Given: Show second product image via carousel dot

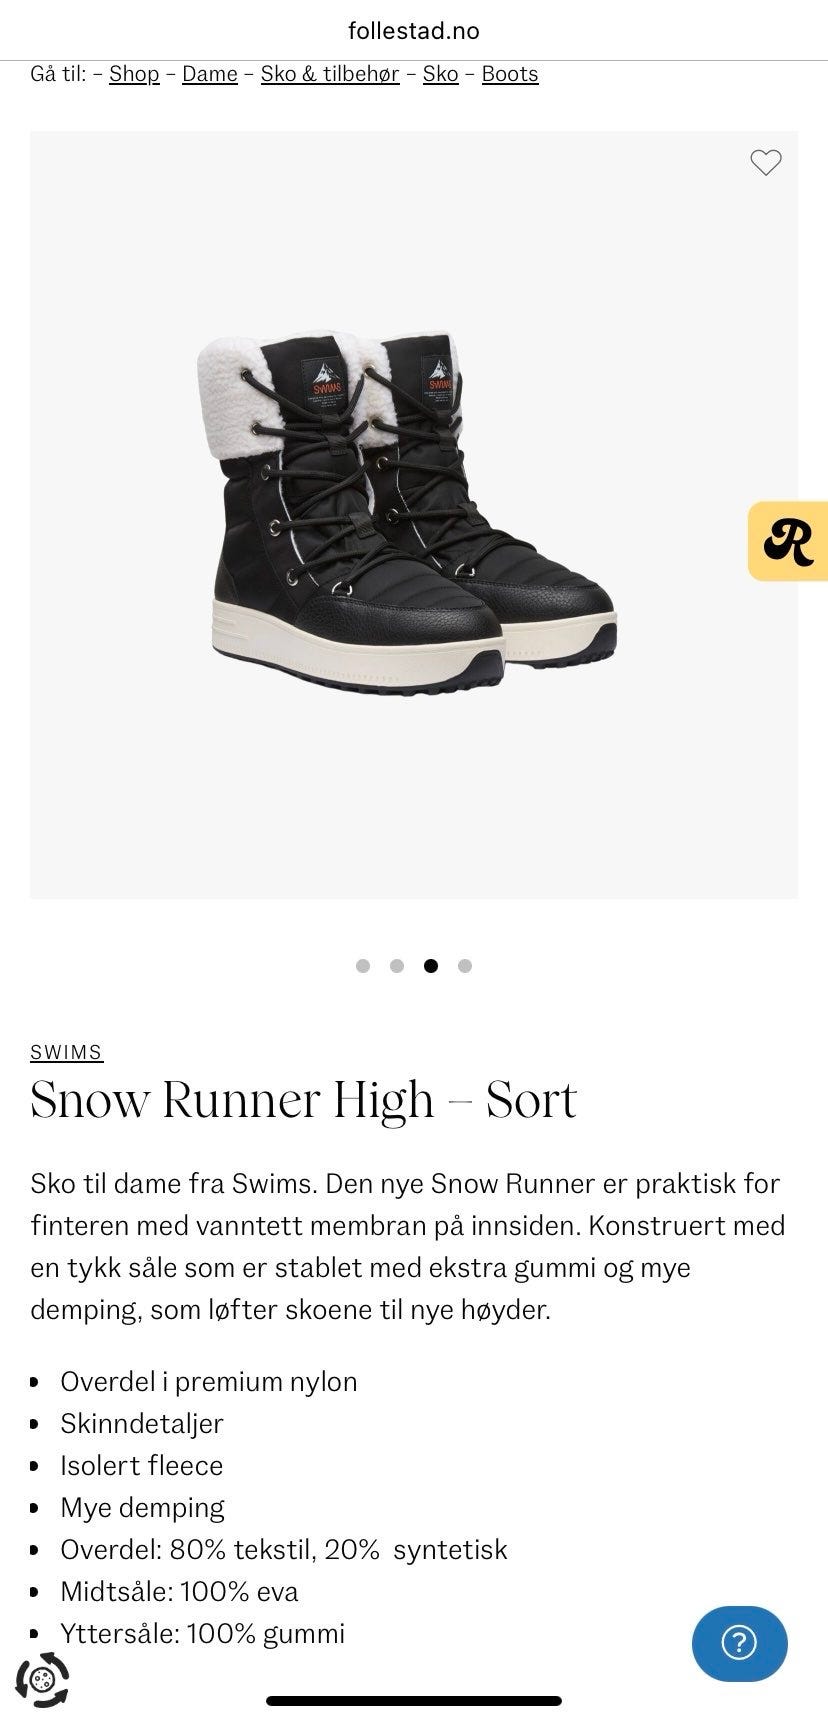Looking at the screenshot, I should (x=397, y=966).
